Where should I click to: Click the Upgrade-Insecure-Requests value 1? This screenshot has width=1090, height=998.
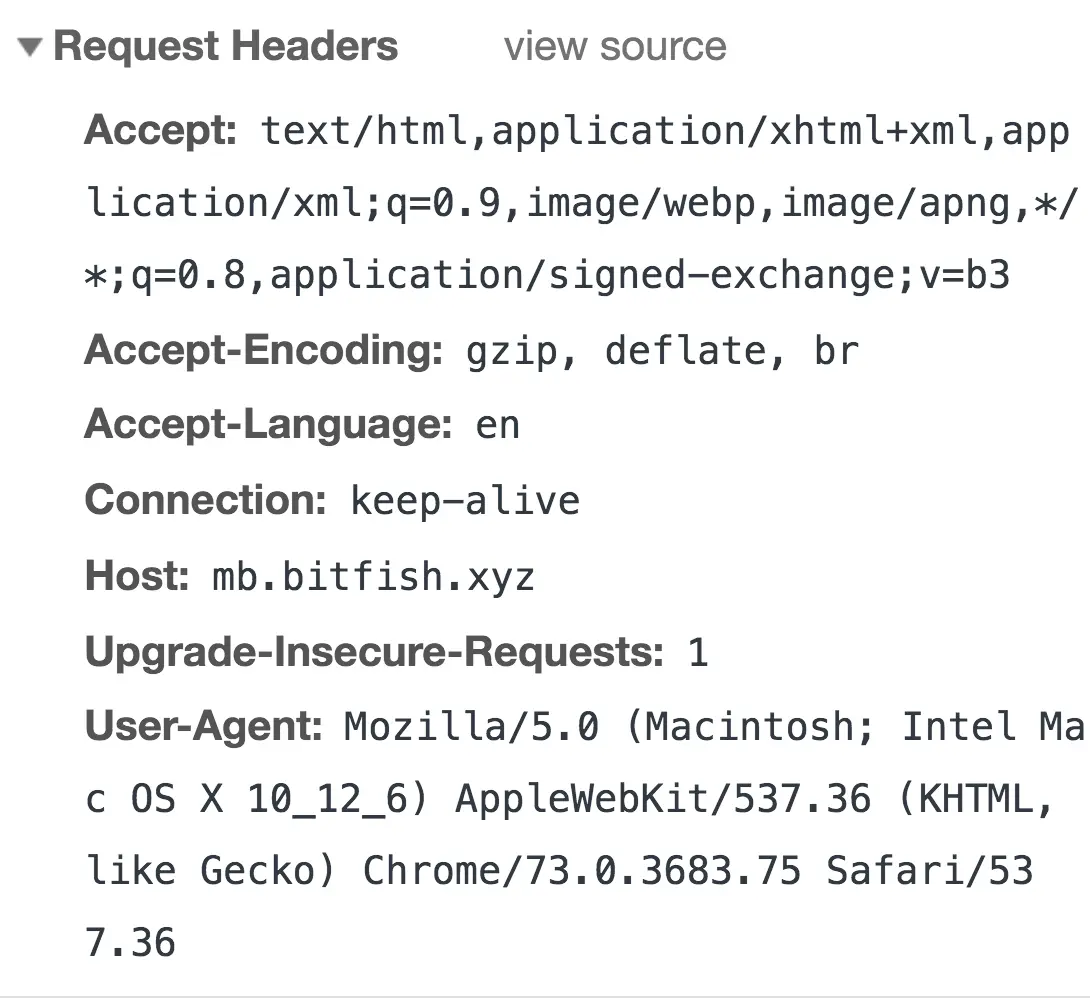697,653
